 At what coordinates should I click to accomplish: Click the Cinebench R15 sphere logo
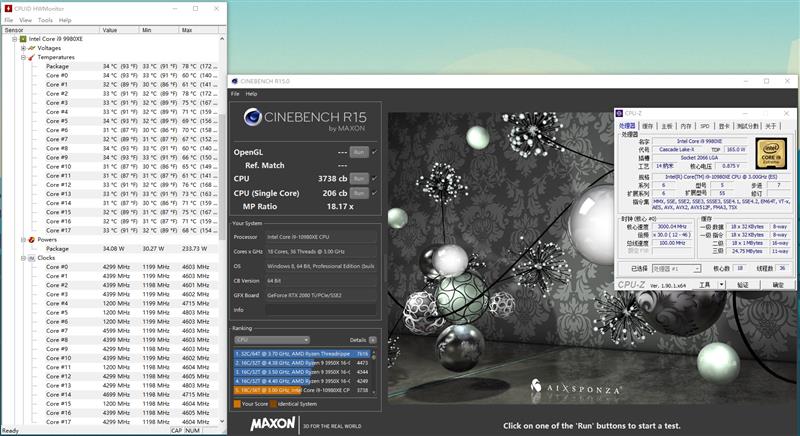[x=253, y=117]
